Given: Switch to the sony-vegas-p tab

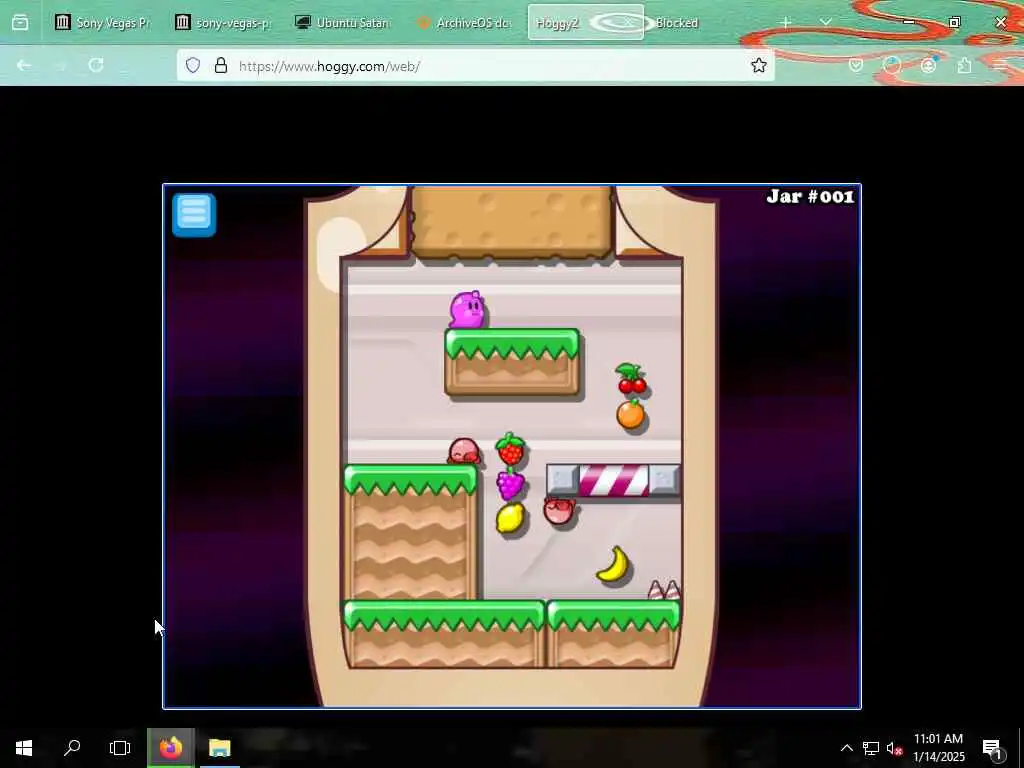Looking at the screenshot, I should tap(223, 23).
